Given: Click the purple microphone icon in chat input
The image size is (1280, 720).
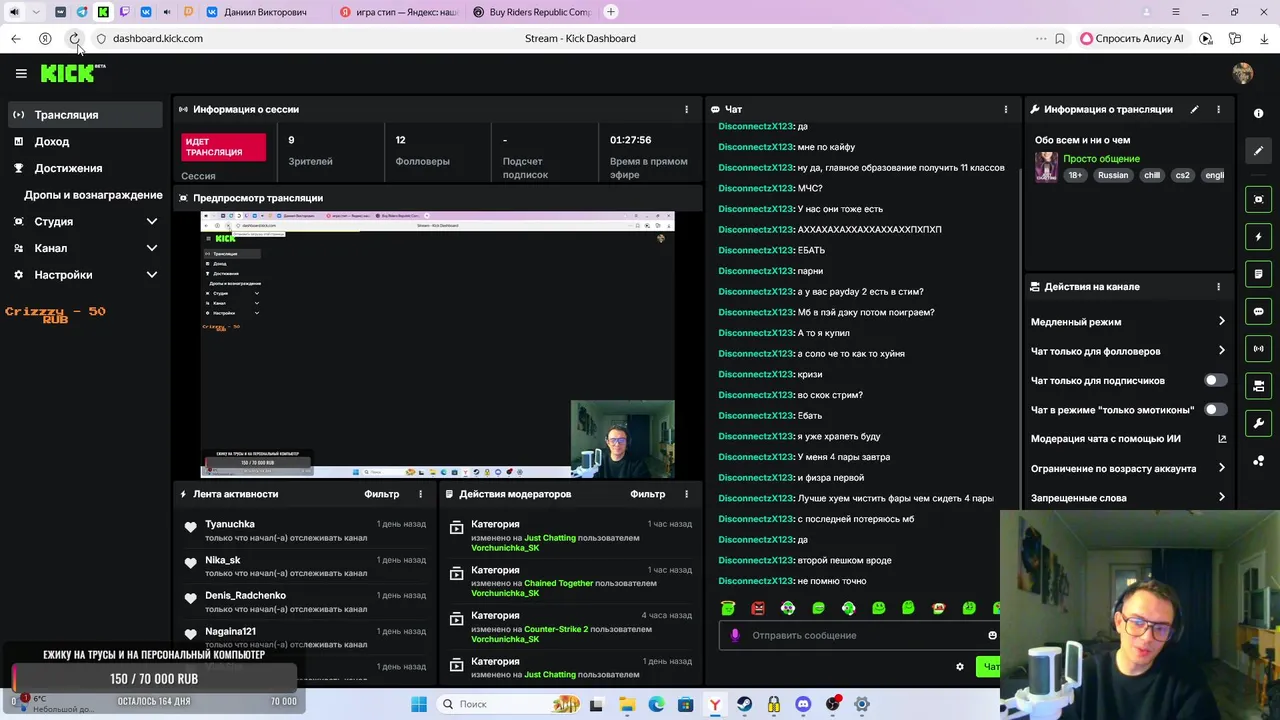Looking at the screenshot, I should pyautogui.click(x=735, y=635).
